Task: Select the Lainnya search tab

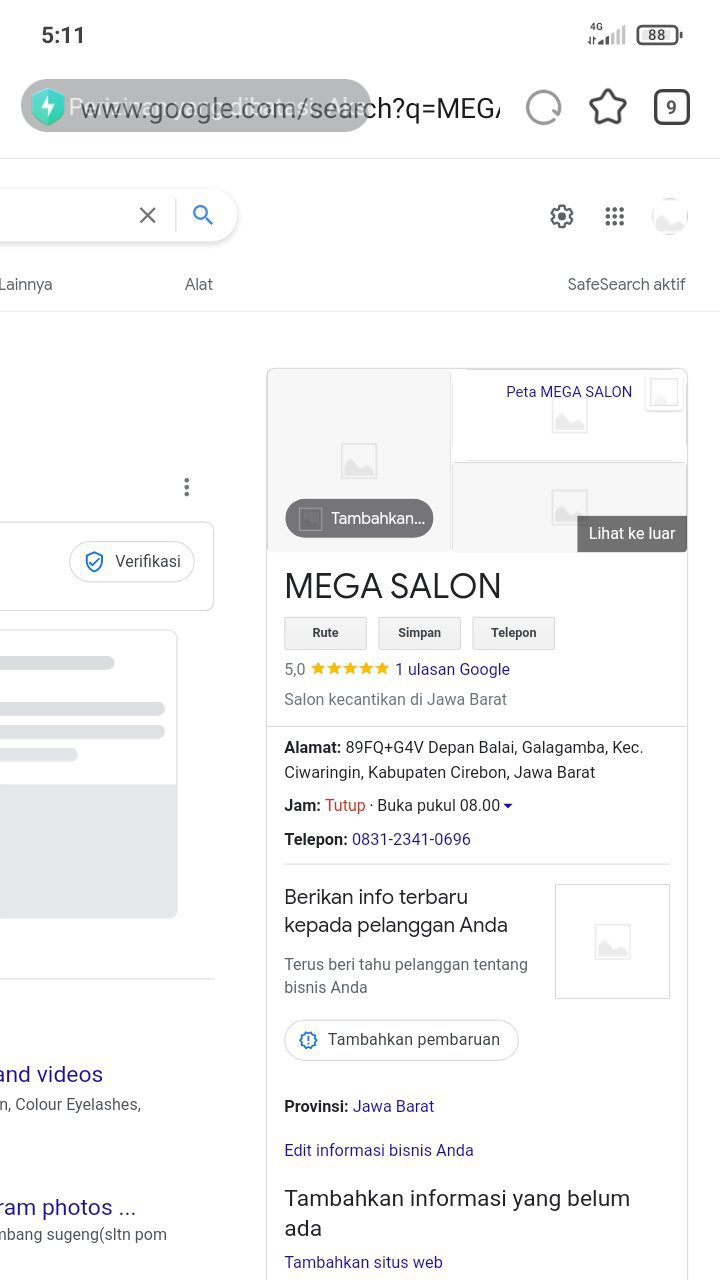Action: pos(26,284)
